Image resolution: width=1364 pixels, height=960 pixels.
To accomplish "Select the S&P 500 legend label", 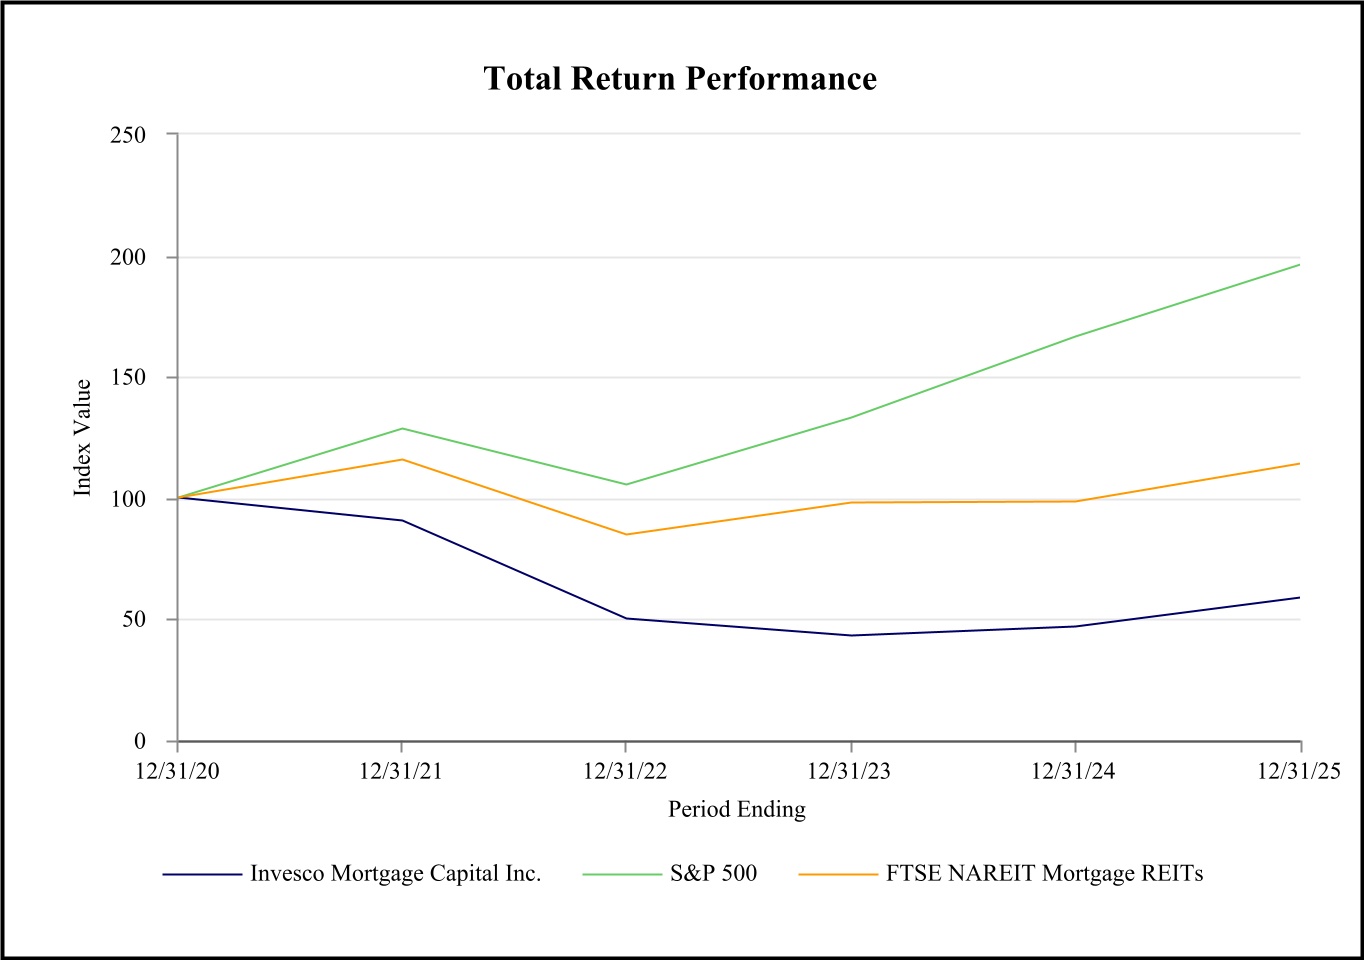I will coord(713,874).
